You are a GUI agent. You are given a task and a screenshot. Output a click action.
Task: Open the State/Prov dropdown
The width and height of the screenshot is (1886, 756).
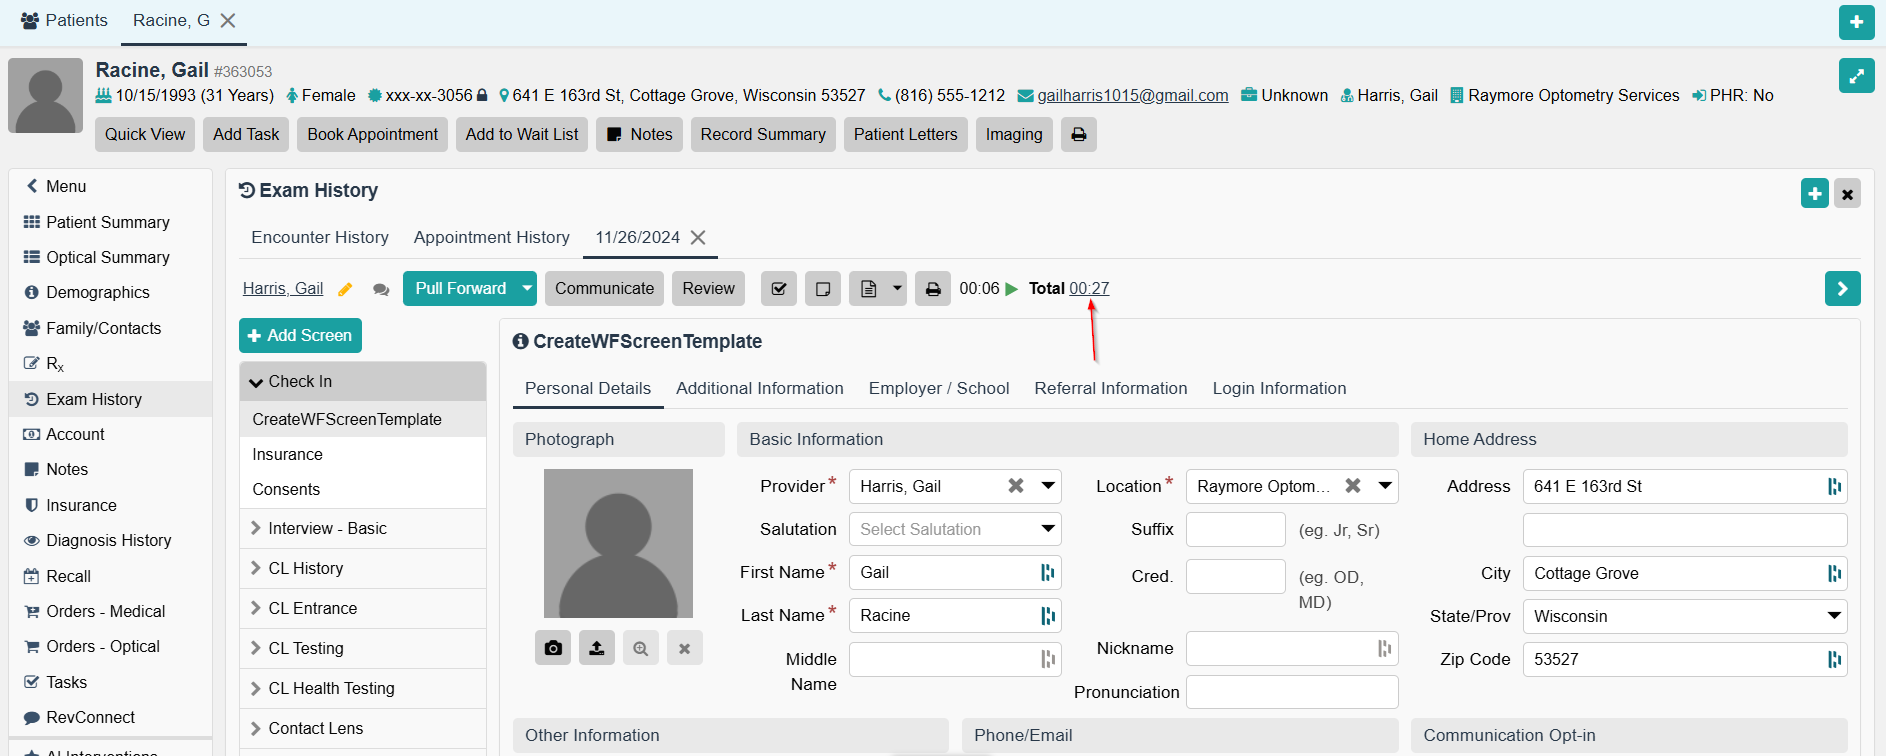point(1833,616)
